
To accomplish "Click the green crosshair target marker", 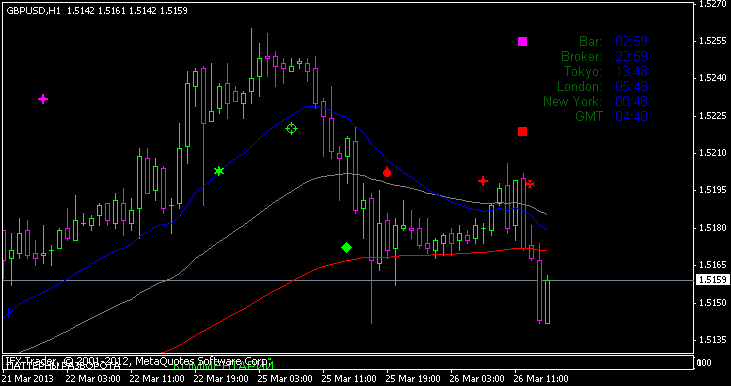I will coord(291,129).
